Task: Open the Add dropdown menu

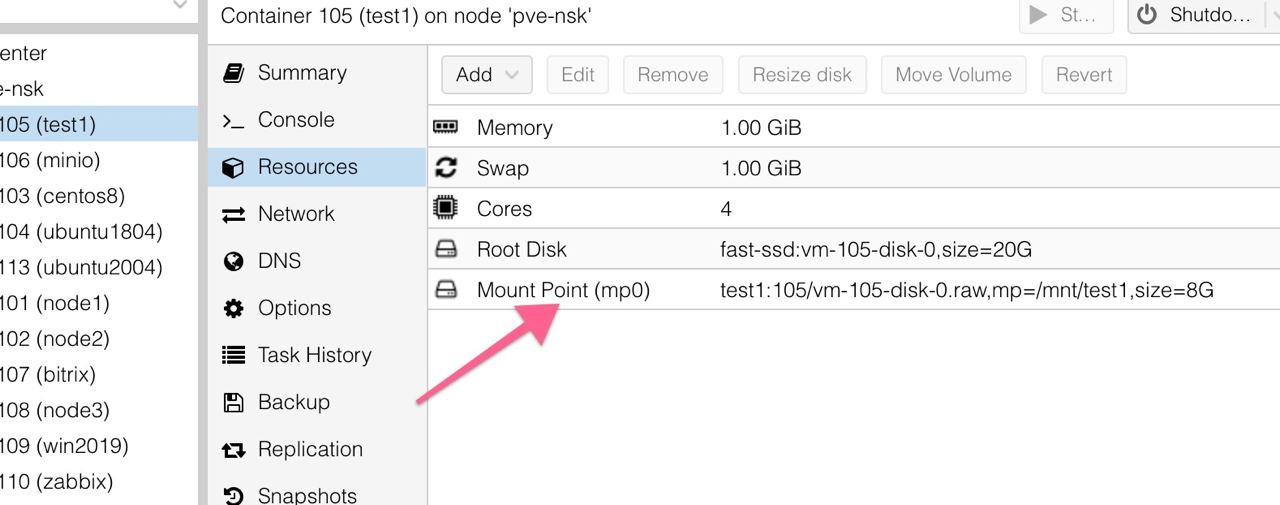Action: [x=487, y=75]
